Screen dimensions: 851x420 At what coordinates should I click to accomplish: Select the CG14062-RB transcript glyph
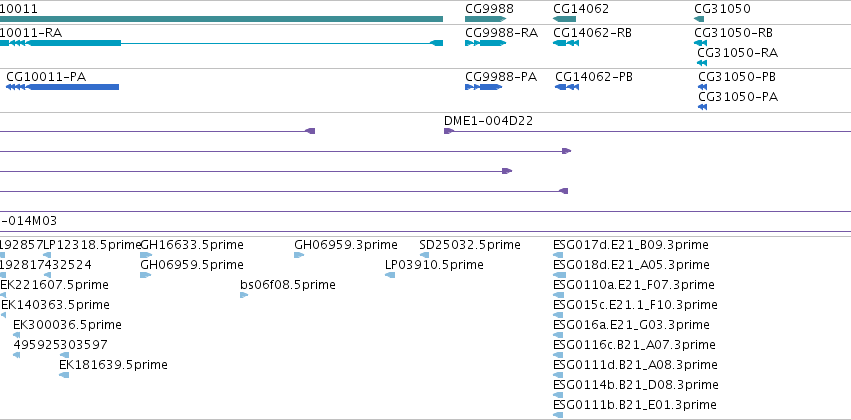point(566,43)
